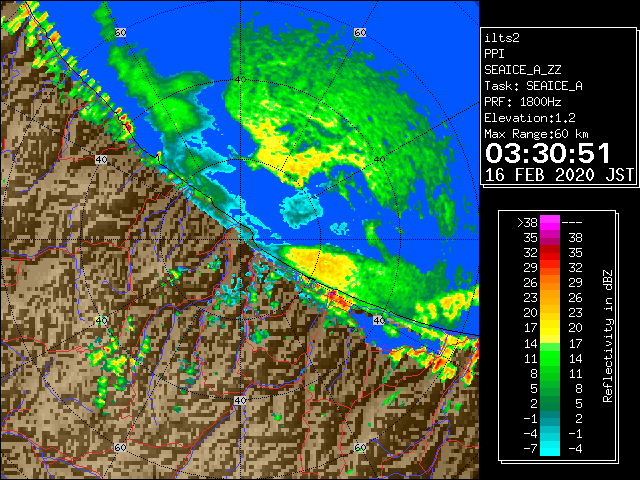Screen dimensions: 640x480
Task: Pick the yellow legend swatch between 17 and 20
Action: 550,328
